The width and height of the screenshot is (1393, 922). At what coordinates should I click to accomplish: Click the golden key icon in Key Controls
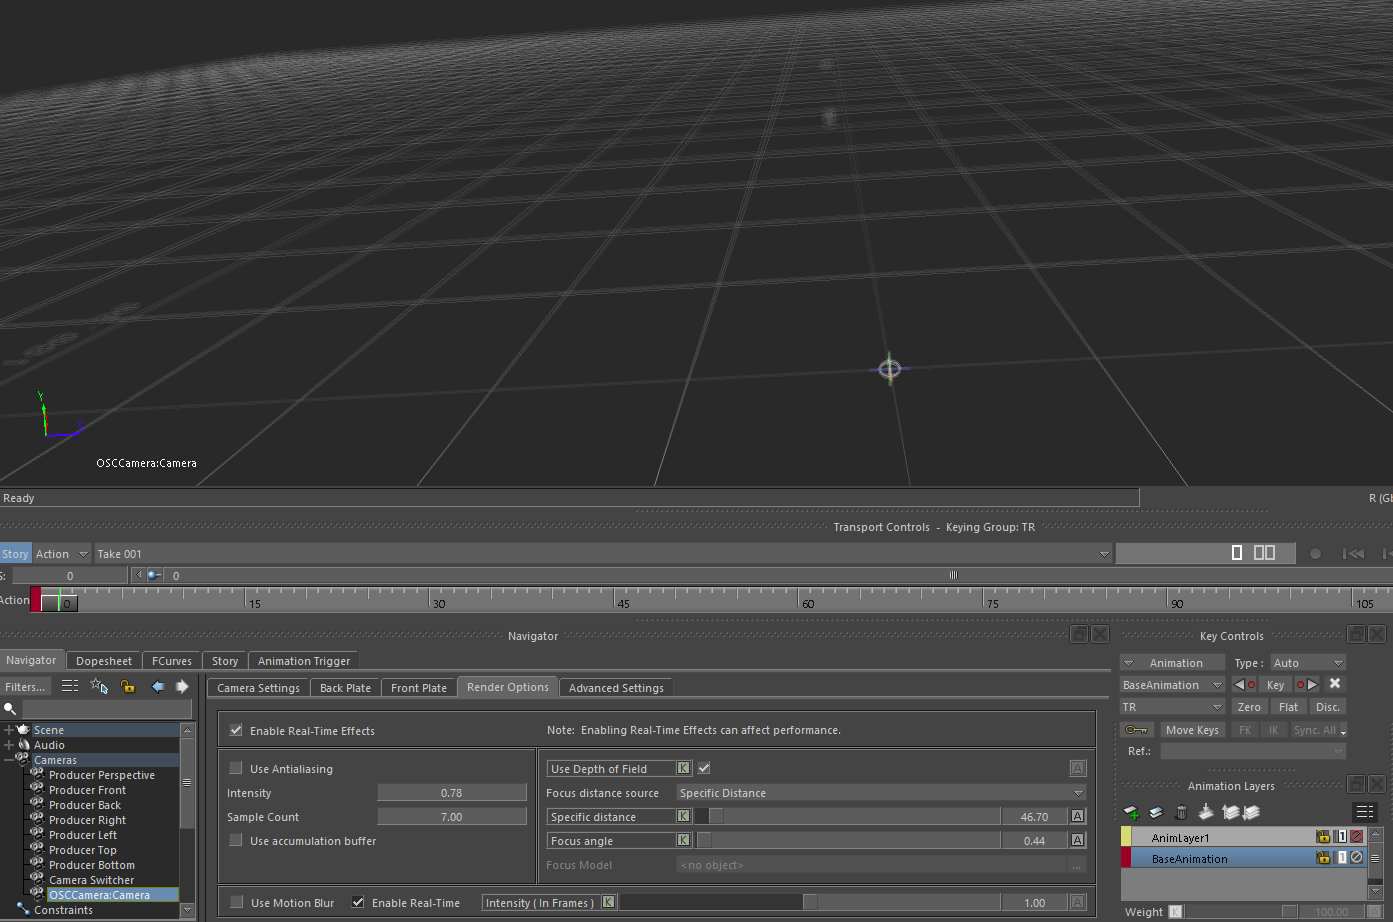click(x=1137, y=730)
